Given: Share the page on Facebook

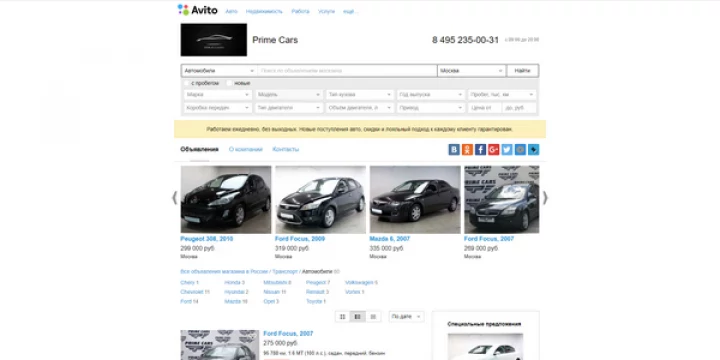Looking at the screenshot, I should coord(480,149).
